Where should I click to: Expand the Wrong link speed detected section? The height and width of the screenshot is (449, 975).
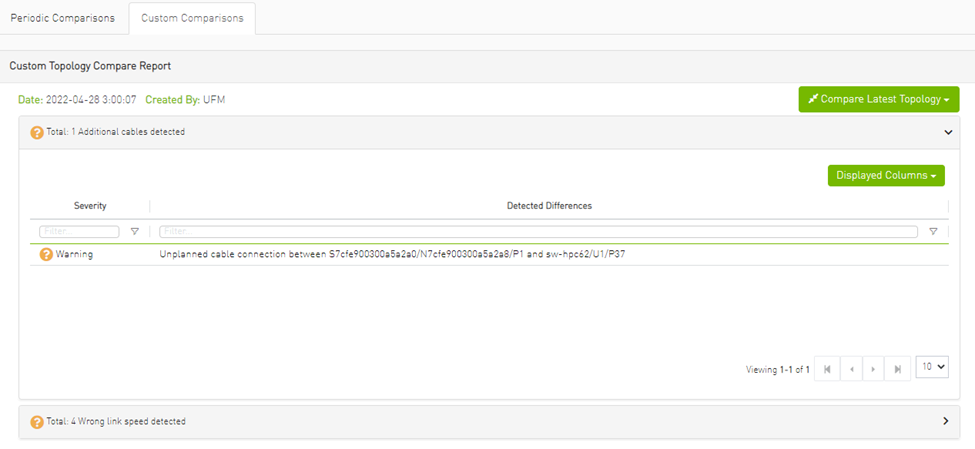946,421
